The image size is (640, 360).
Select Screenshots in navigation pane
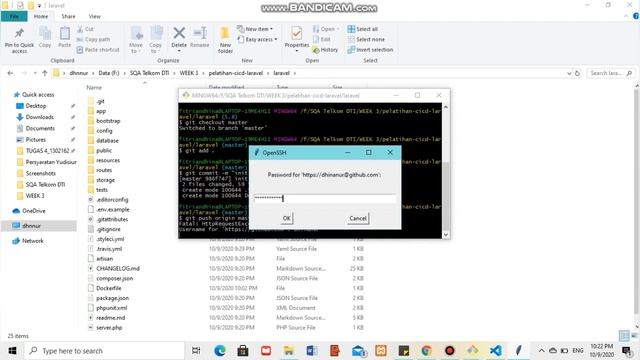[x=40, y=173]
